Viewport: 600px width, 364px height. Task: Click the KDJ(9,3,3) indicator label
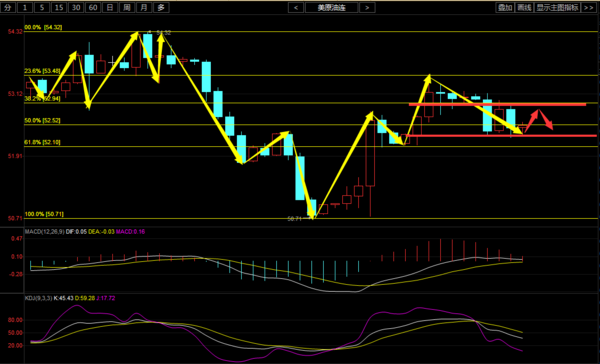pyautogui.click(x=38, y=298)
